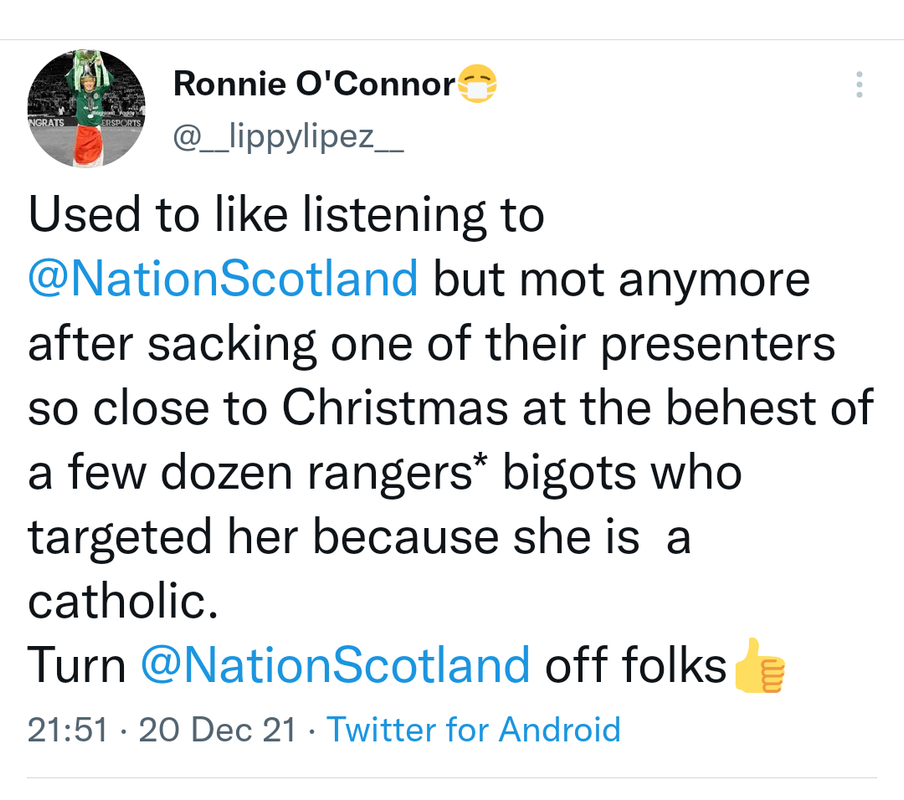Click the thumbs up emoji after 'folks'

point(759,666)
